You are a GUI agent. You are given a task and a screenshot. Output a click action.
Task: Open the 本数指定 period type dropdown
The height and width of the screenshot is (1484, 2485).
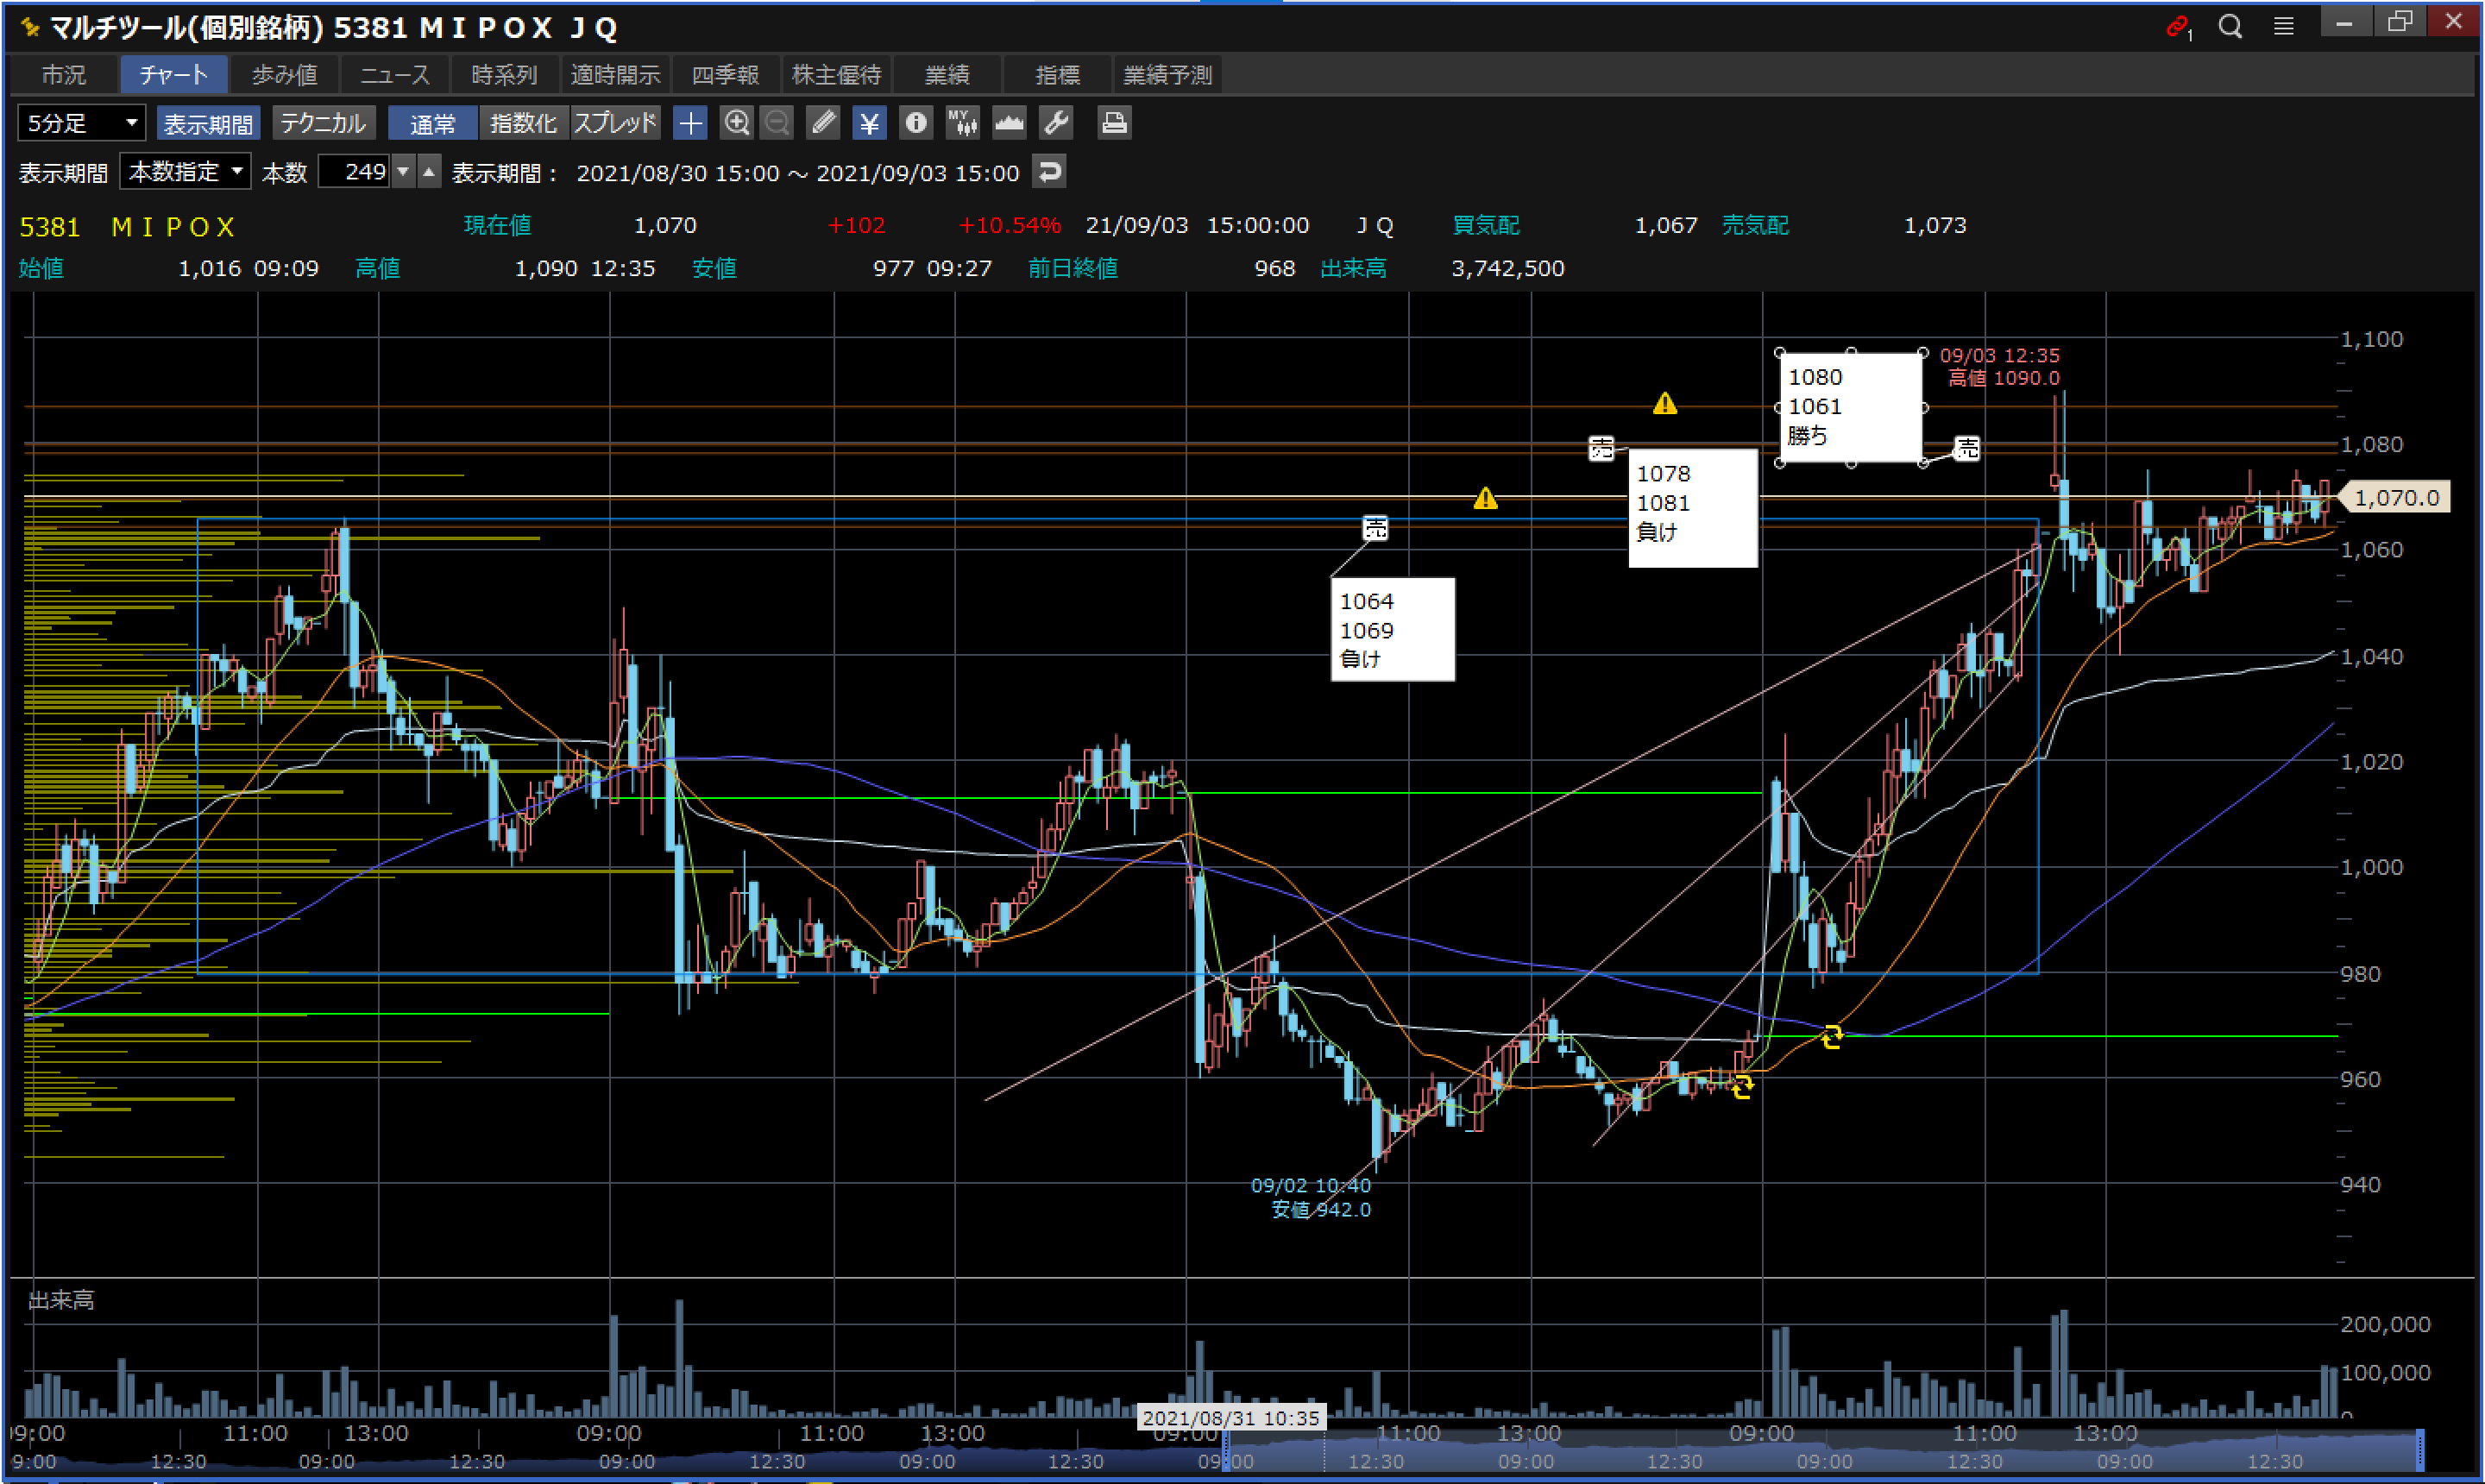click(x=185, y=172)
